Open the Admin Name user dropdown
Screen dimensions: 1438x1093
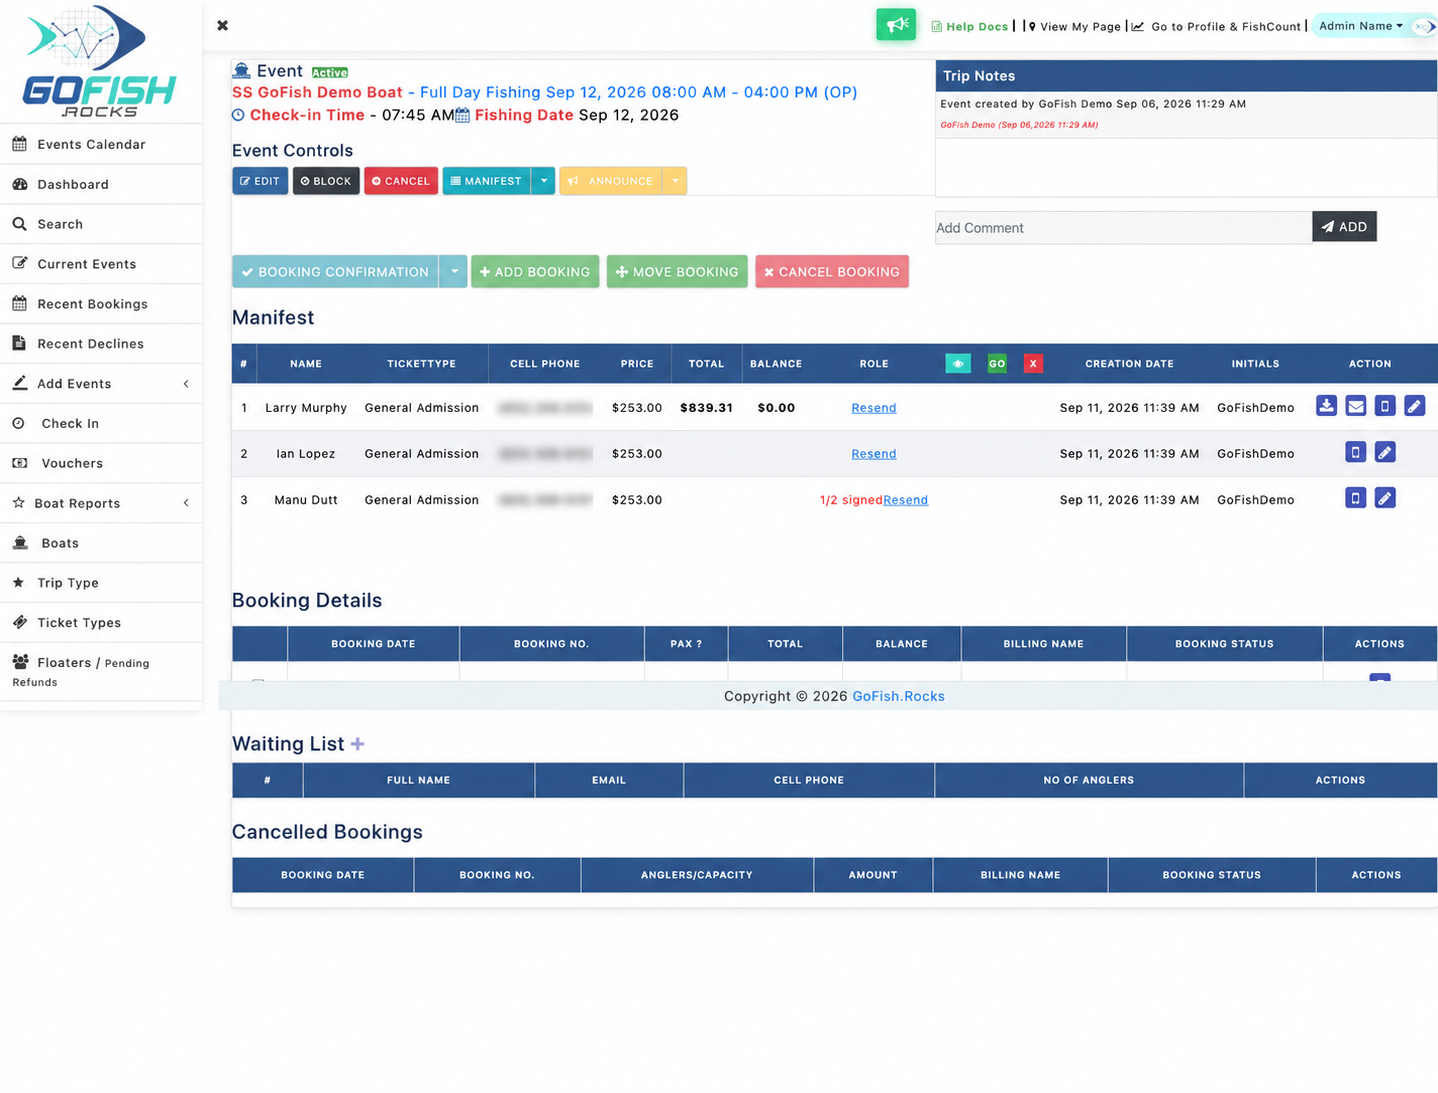pos(1361,26)
